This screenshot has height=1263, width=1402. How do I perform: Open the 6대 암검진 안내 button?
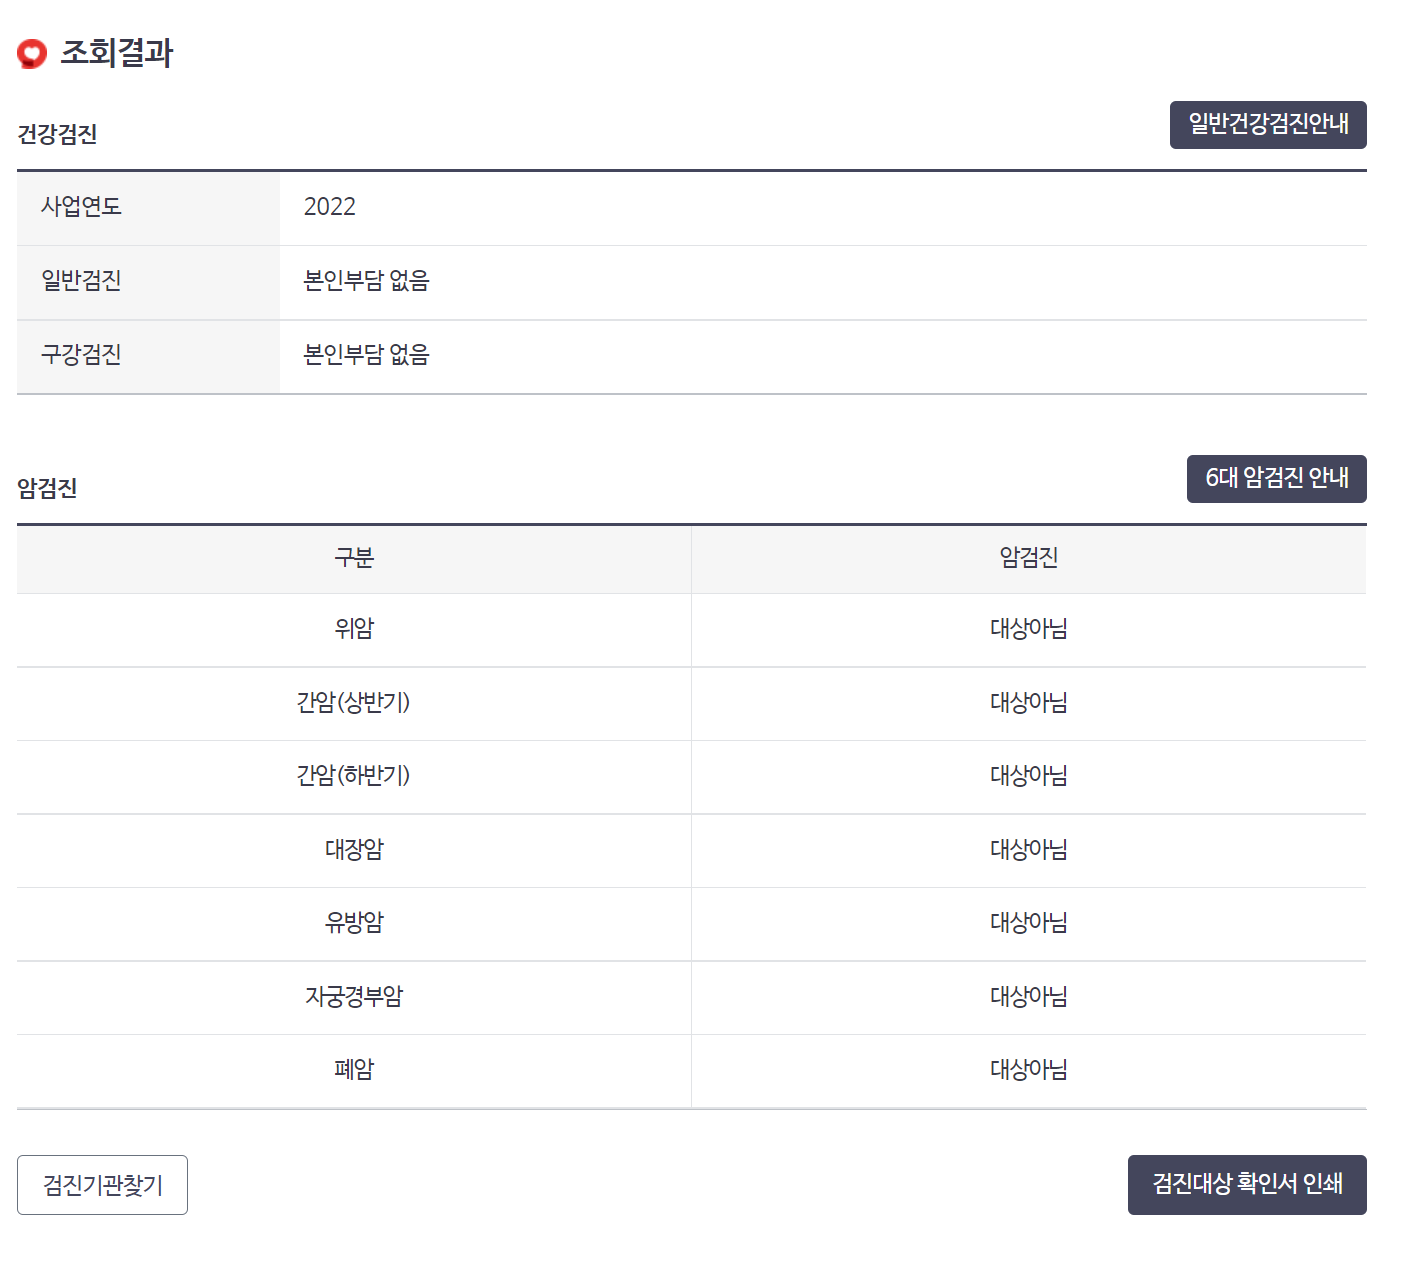click(x=1277, y=479)
